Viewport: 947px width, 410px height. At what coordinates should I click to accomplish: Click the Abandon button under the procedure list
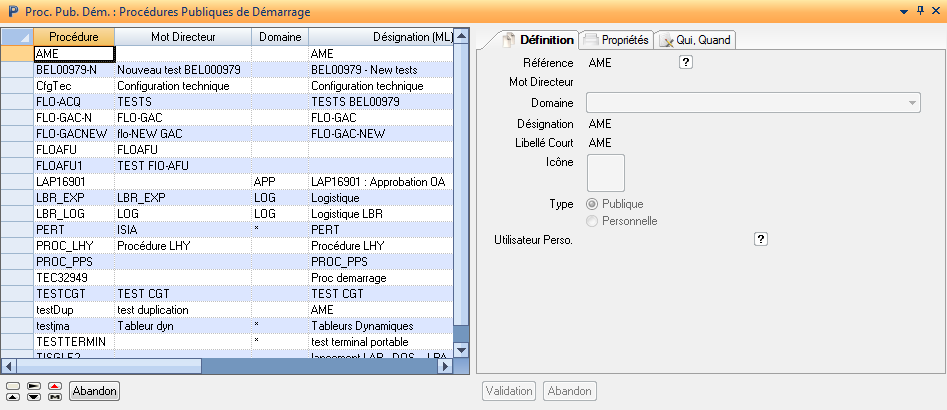coord(94,391)
